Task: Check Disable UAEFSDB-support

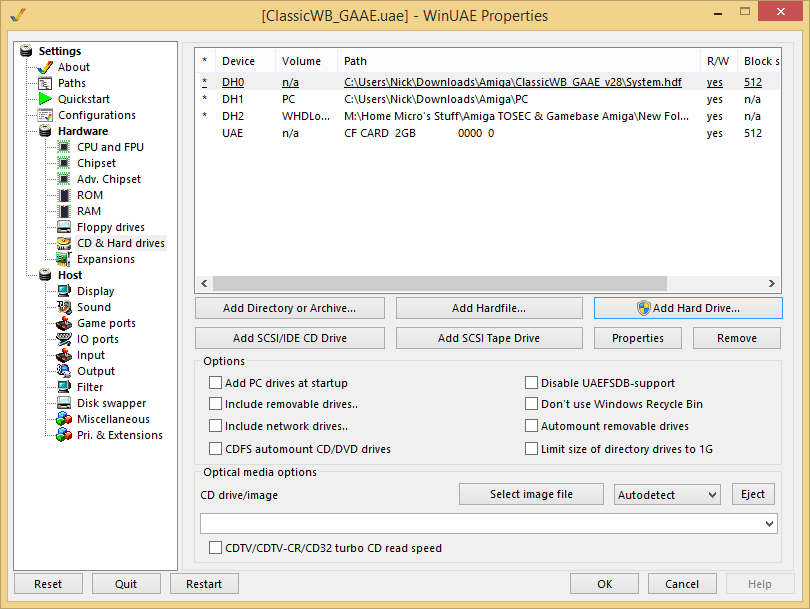Action: click(x=532, y=383)
